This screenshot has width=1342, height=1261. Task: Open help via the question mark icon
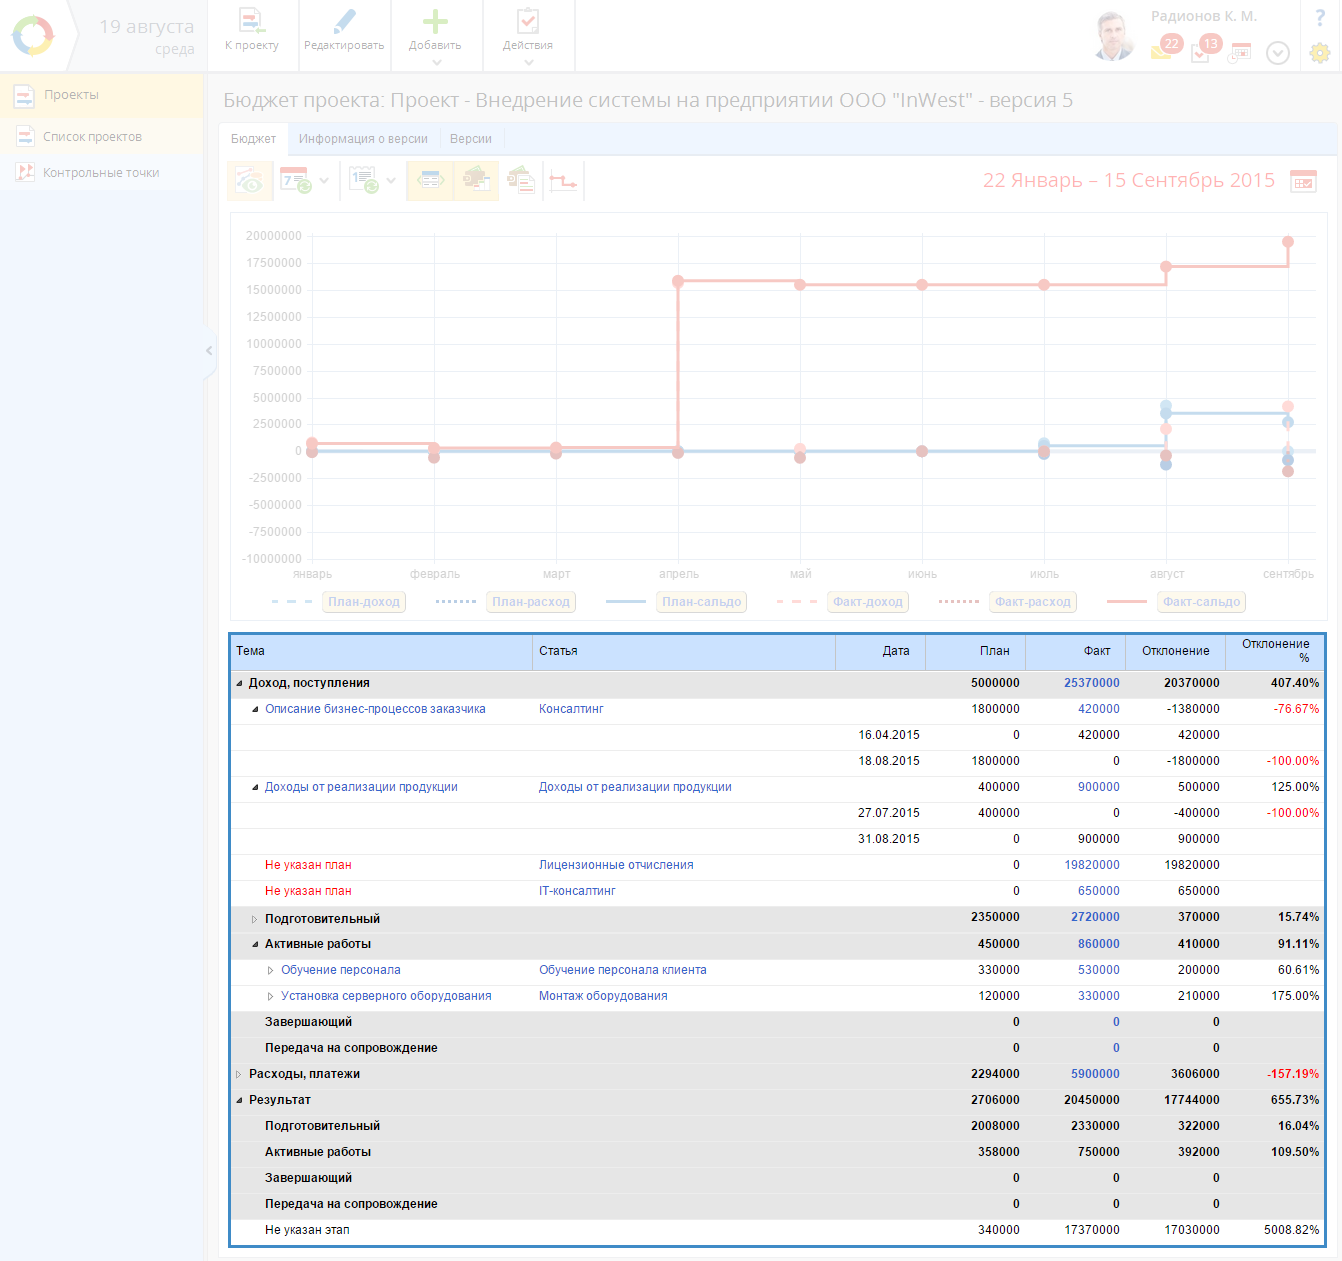[1319, 18]
